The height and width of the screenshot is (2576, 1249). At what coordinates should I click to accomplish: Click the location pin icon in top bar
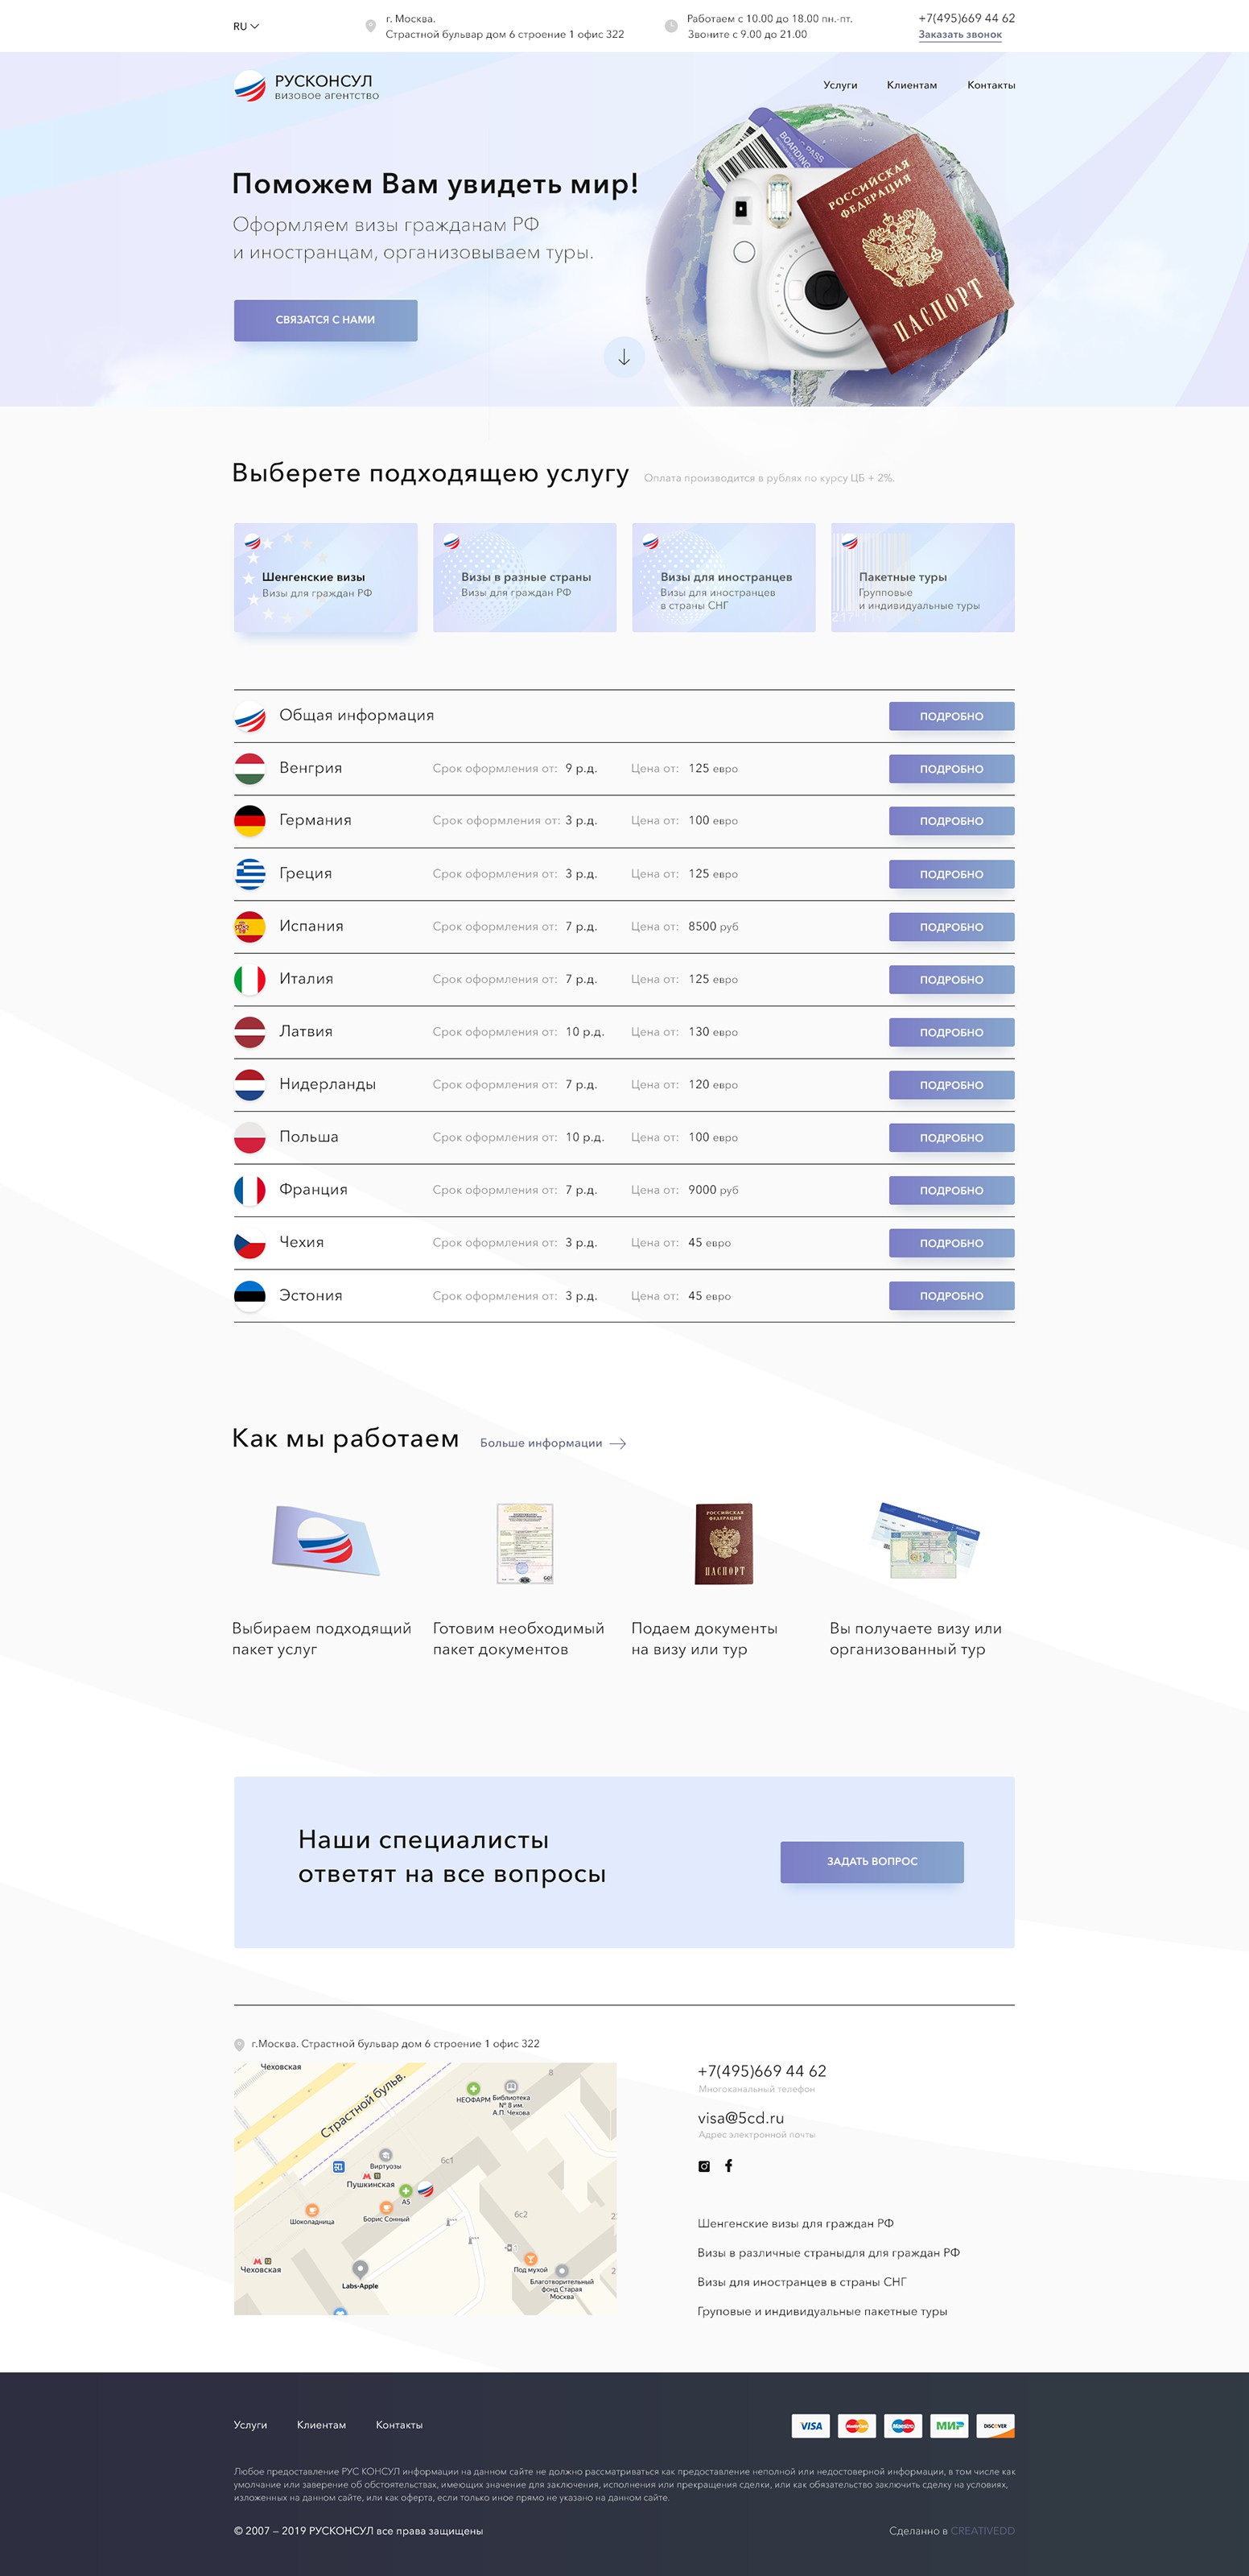tap(370, 26)
